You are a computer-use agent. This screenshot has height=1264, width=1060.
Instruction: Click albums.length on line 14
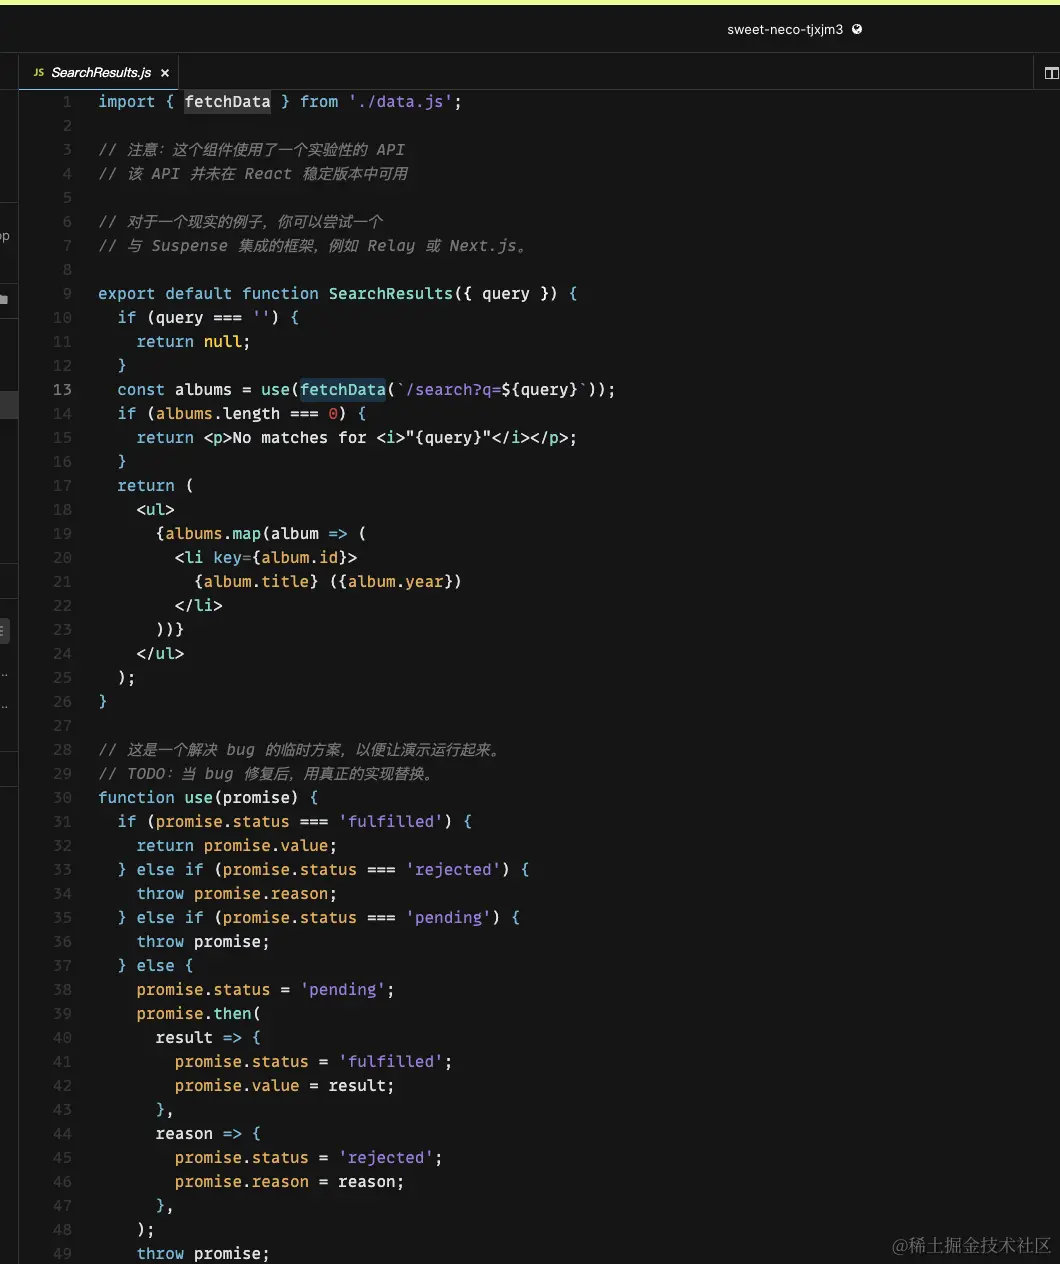[x=218, y=414]
